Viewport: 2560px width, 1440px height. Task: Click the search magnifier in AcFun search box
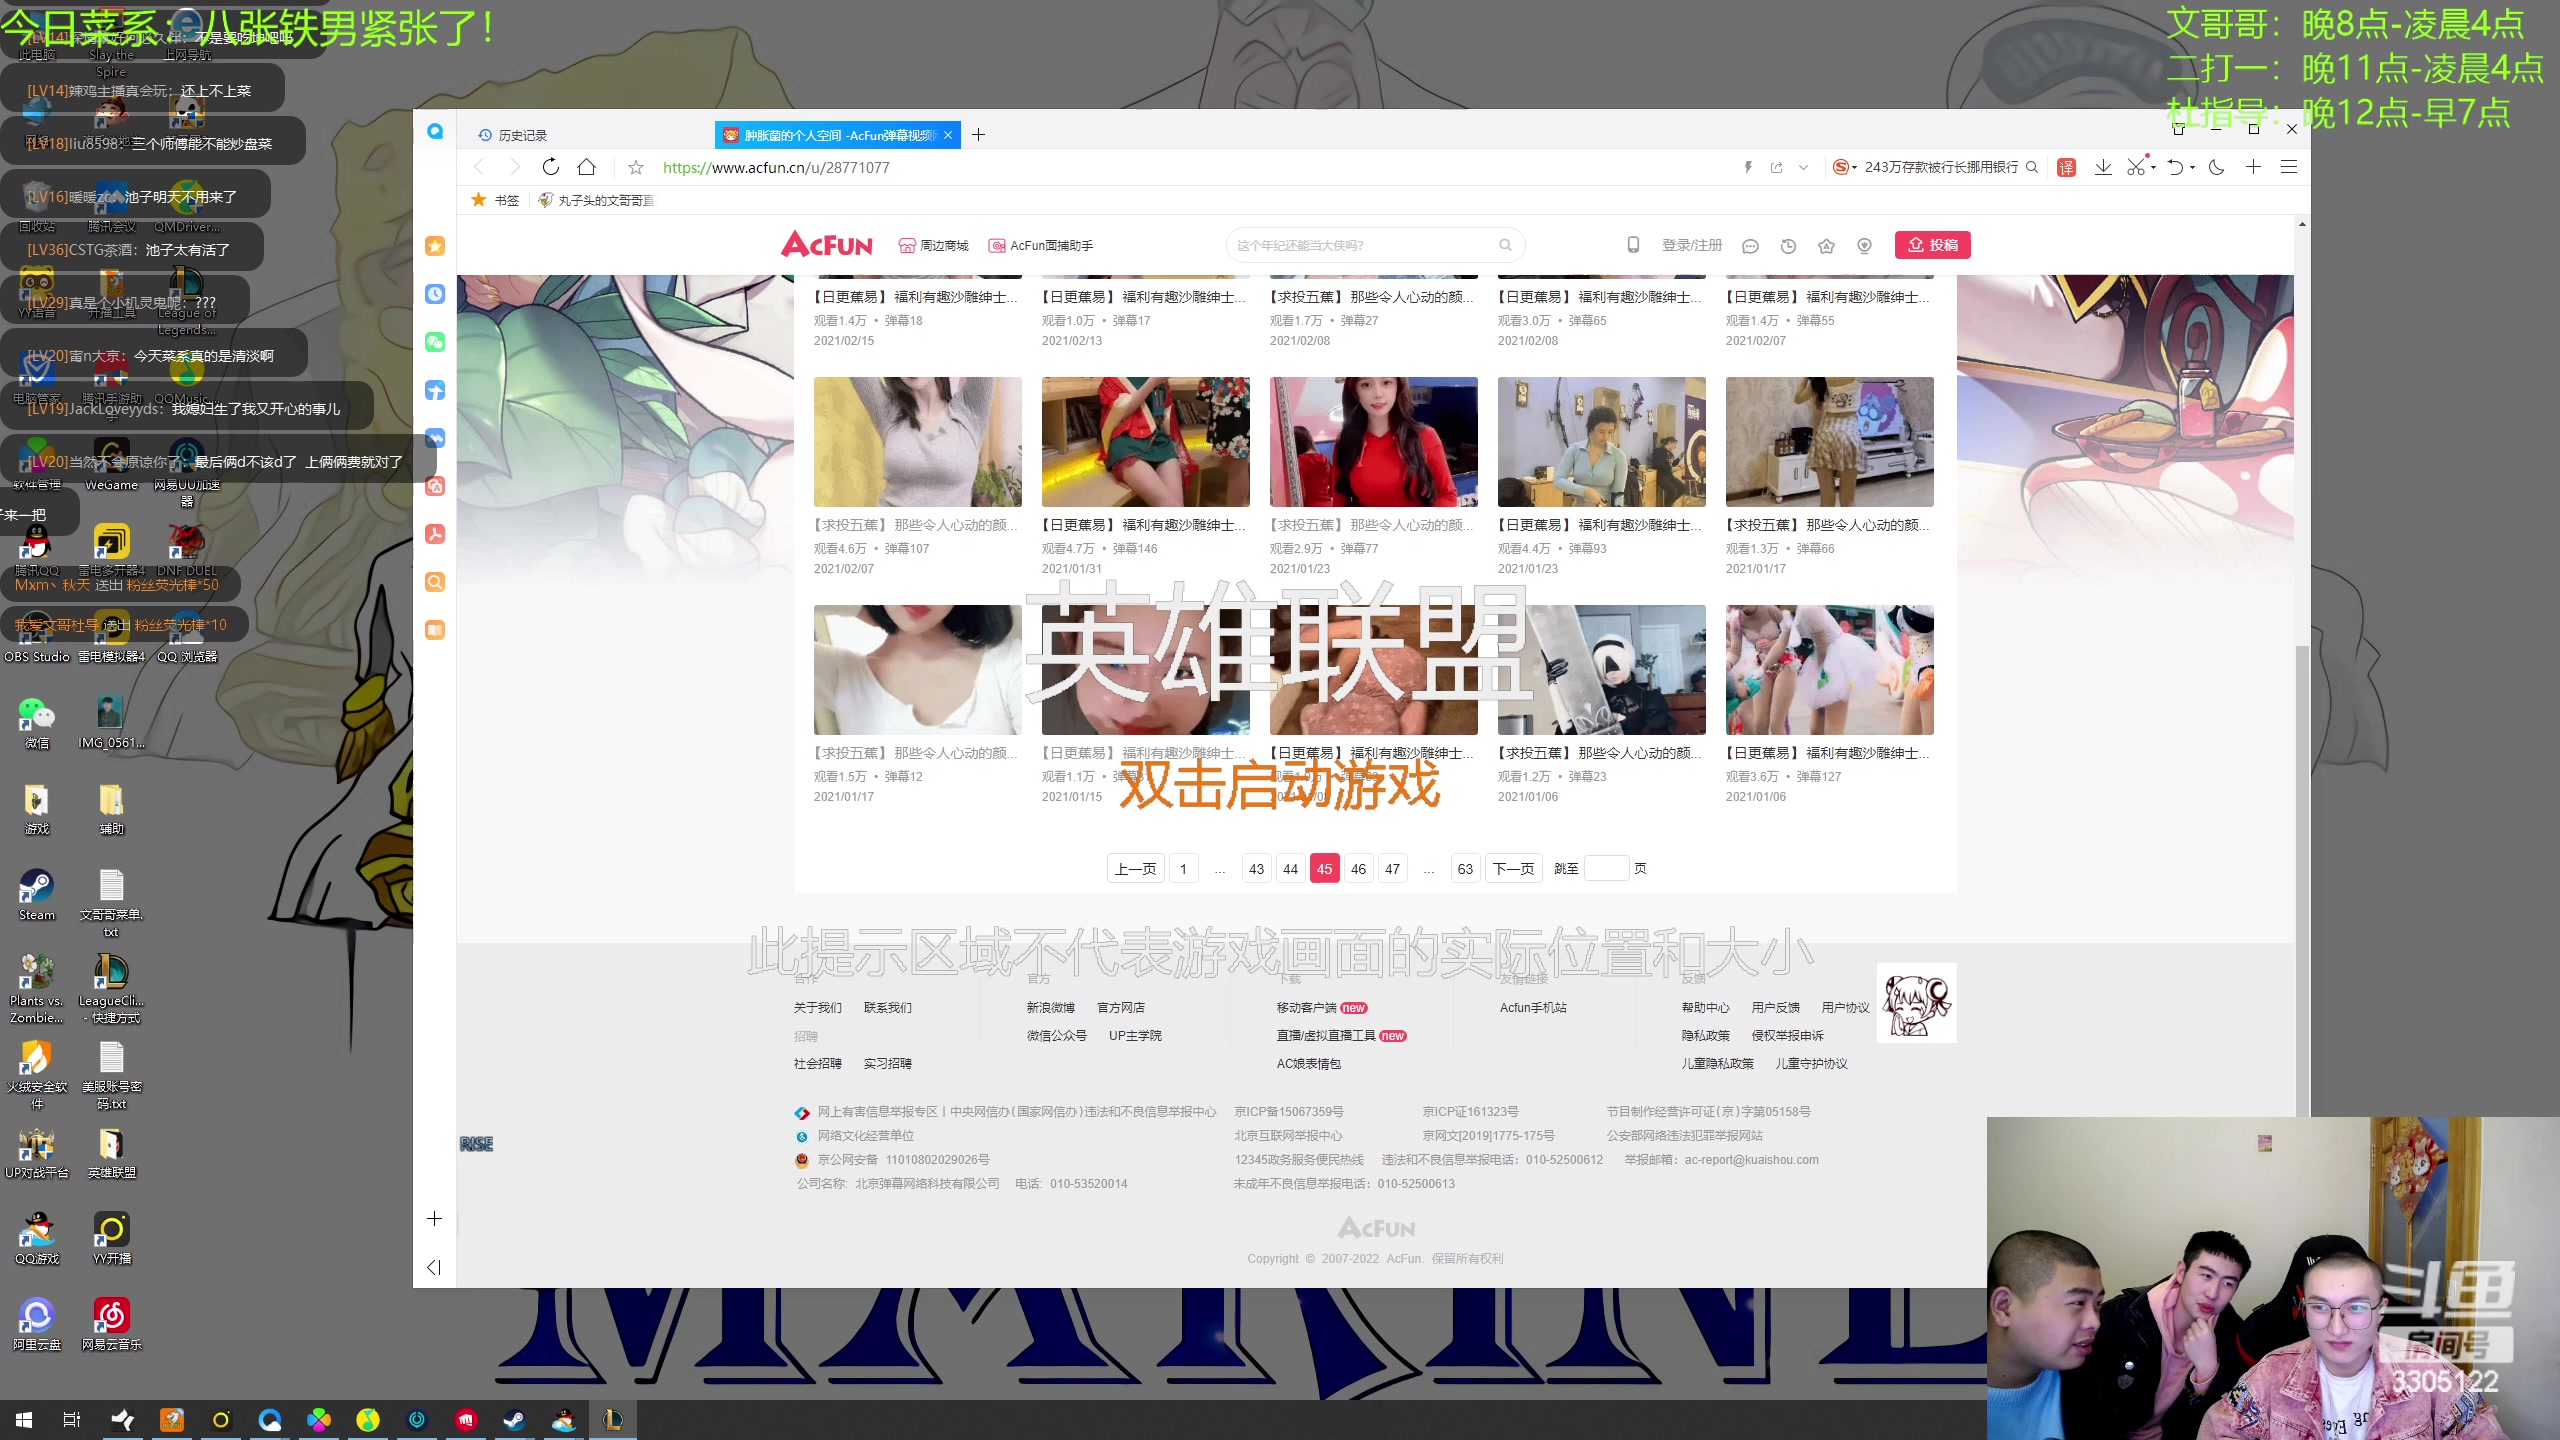click(x=1505, y=245)
